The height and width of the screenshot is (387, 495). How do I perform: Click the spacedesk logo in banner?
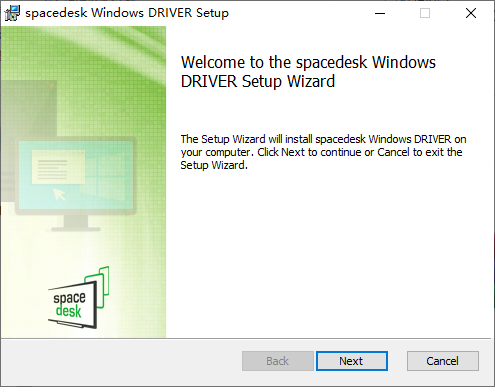pyautogui.click(x=79, y=297)
